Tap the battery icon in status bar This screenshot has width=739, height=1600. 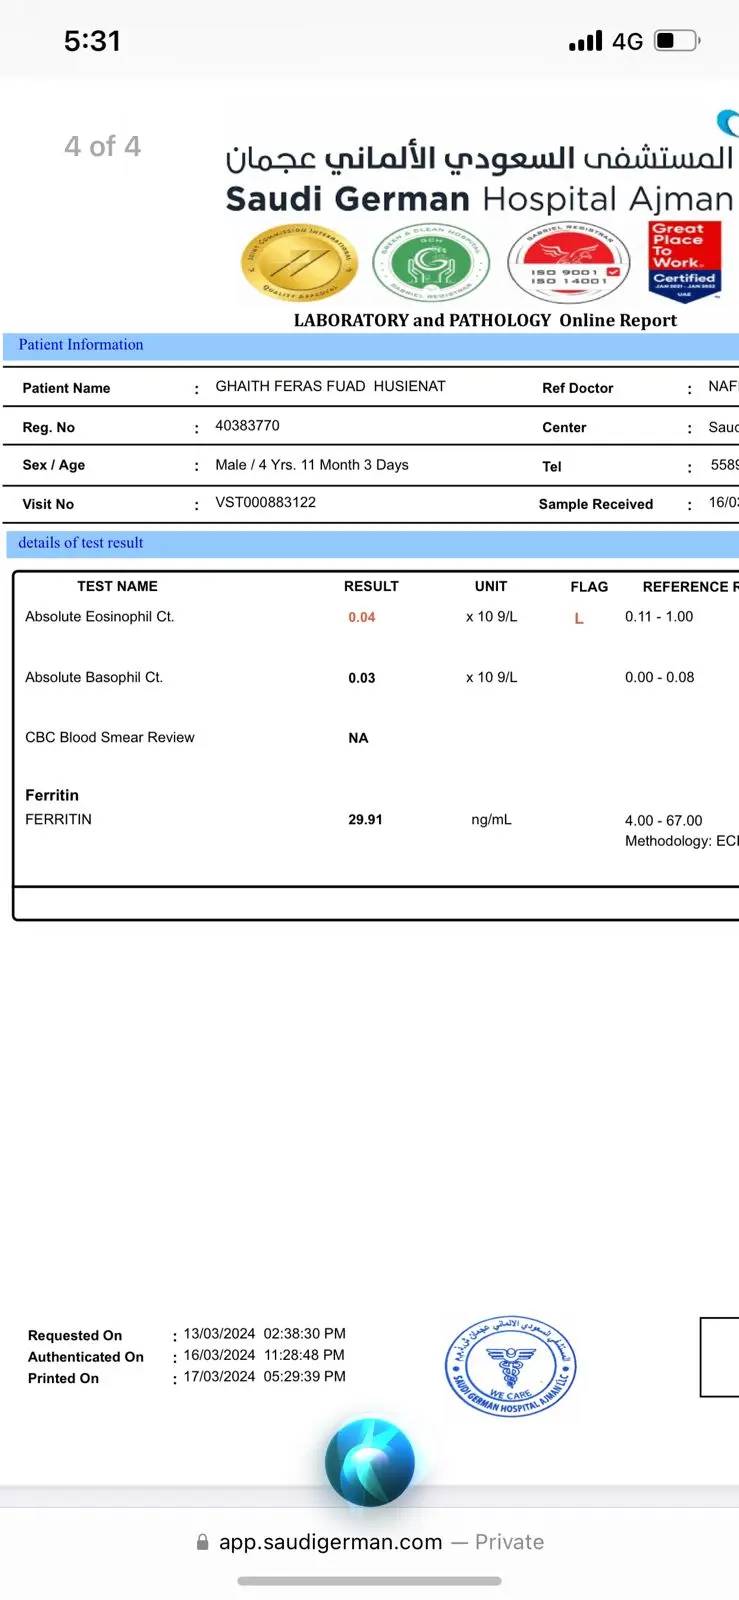(x=677, y=41)
